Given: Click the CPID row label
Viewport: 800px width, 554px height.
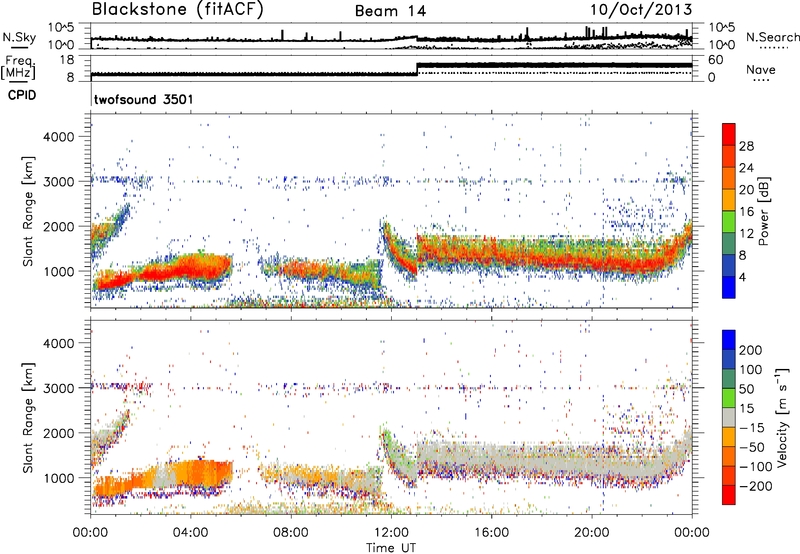Looking at the screenshot, I should point(22,95).
